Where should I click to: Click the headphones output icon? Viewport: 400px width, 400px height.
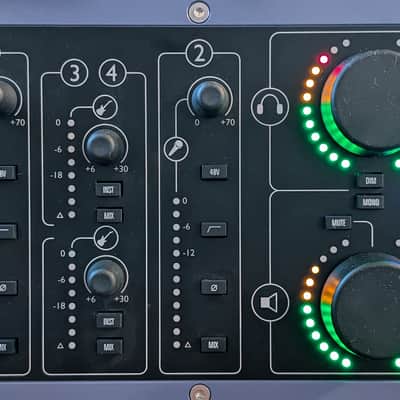point(270,107)
